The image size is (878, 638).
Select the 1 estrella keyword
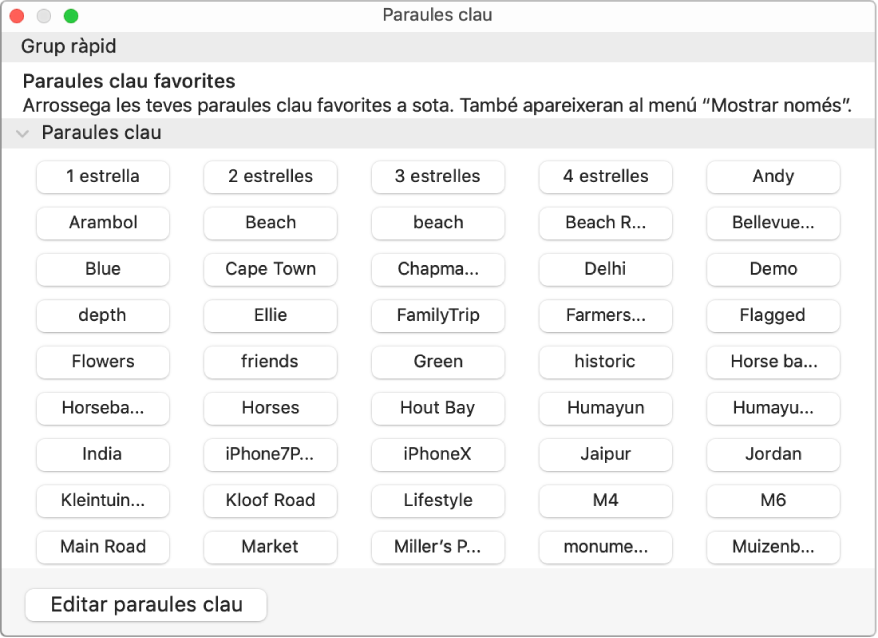point(103,177)
